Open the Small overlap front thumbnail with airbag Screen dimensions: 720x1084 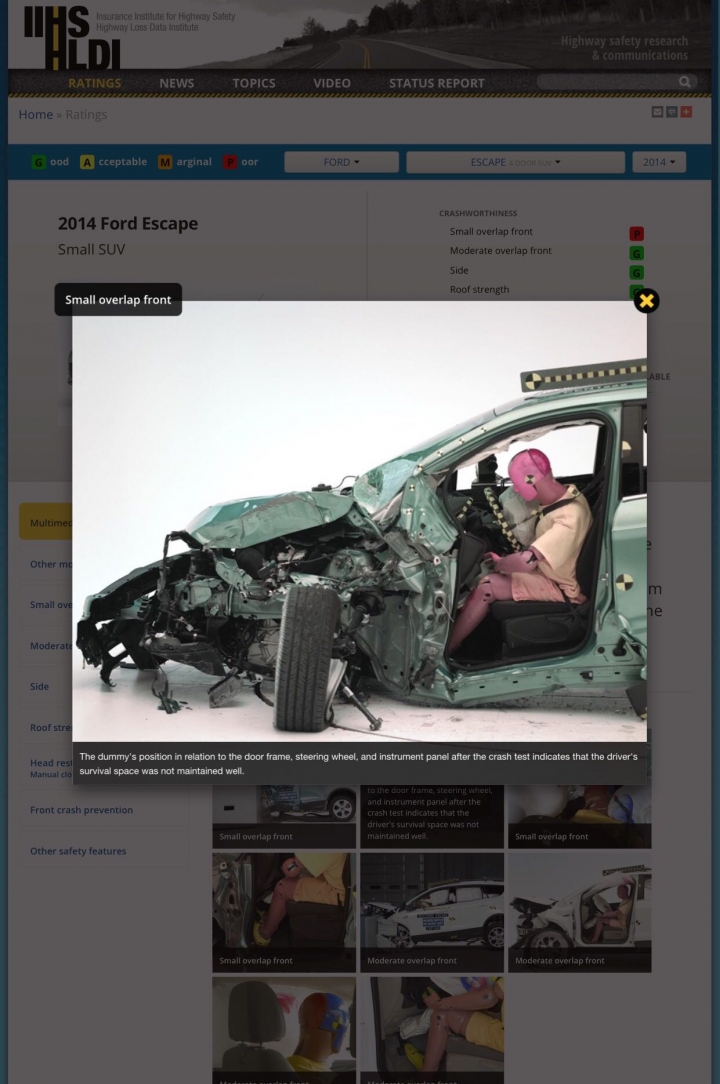click(x=580, y=816)
